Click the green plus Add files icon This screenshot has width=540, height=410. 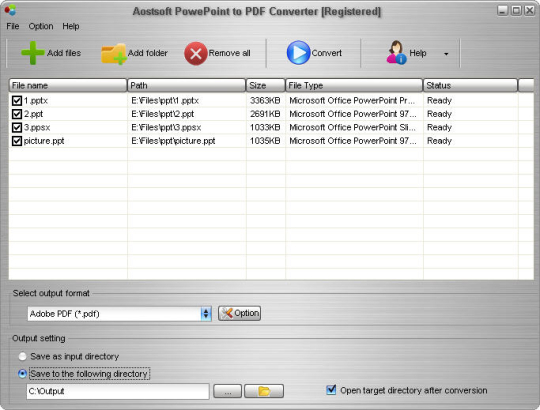(33, 53)
